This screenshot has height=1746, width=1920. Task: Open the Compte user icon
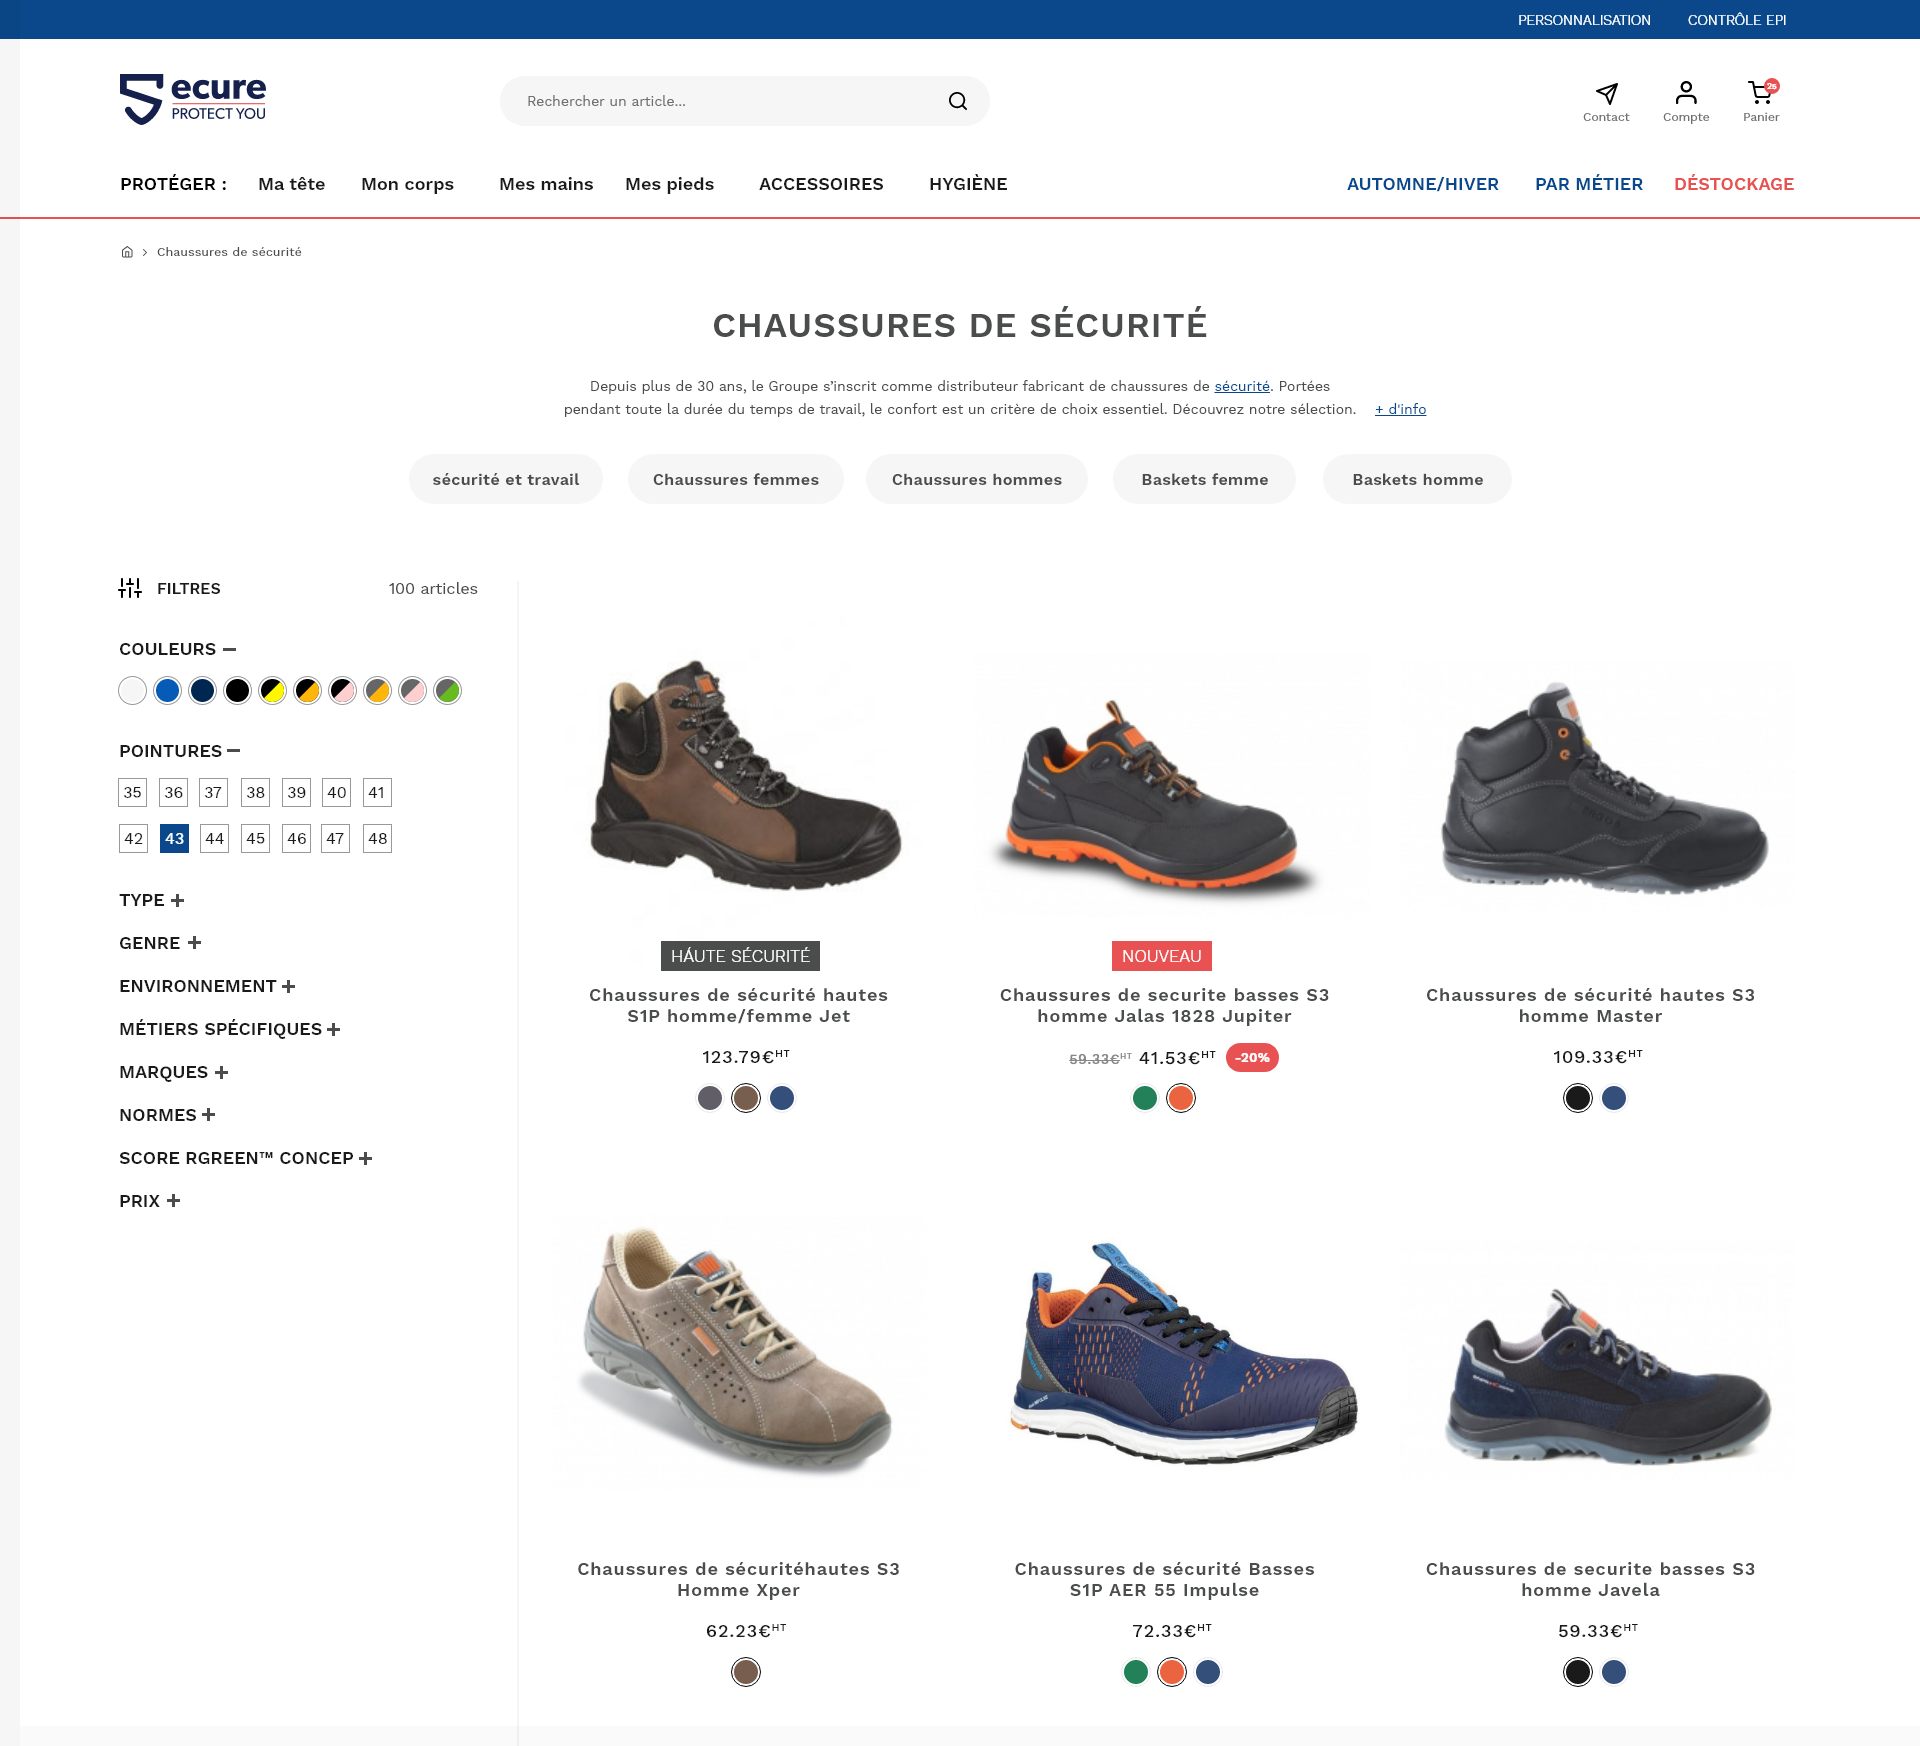[1686, 94]
